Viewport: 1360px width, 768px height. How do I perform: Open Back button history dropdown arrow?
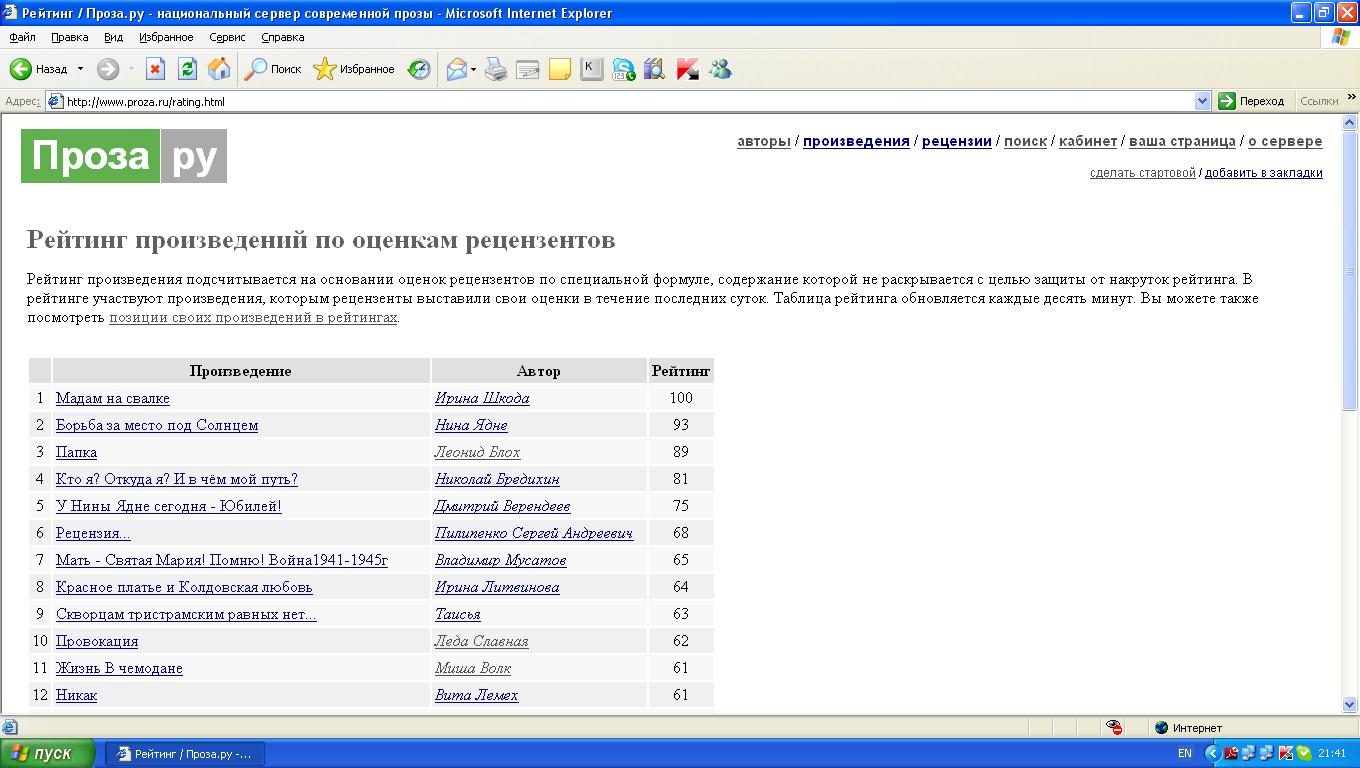81,69
